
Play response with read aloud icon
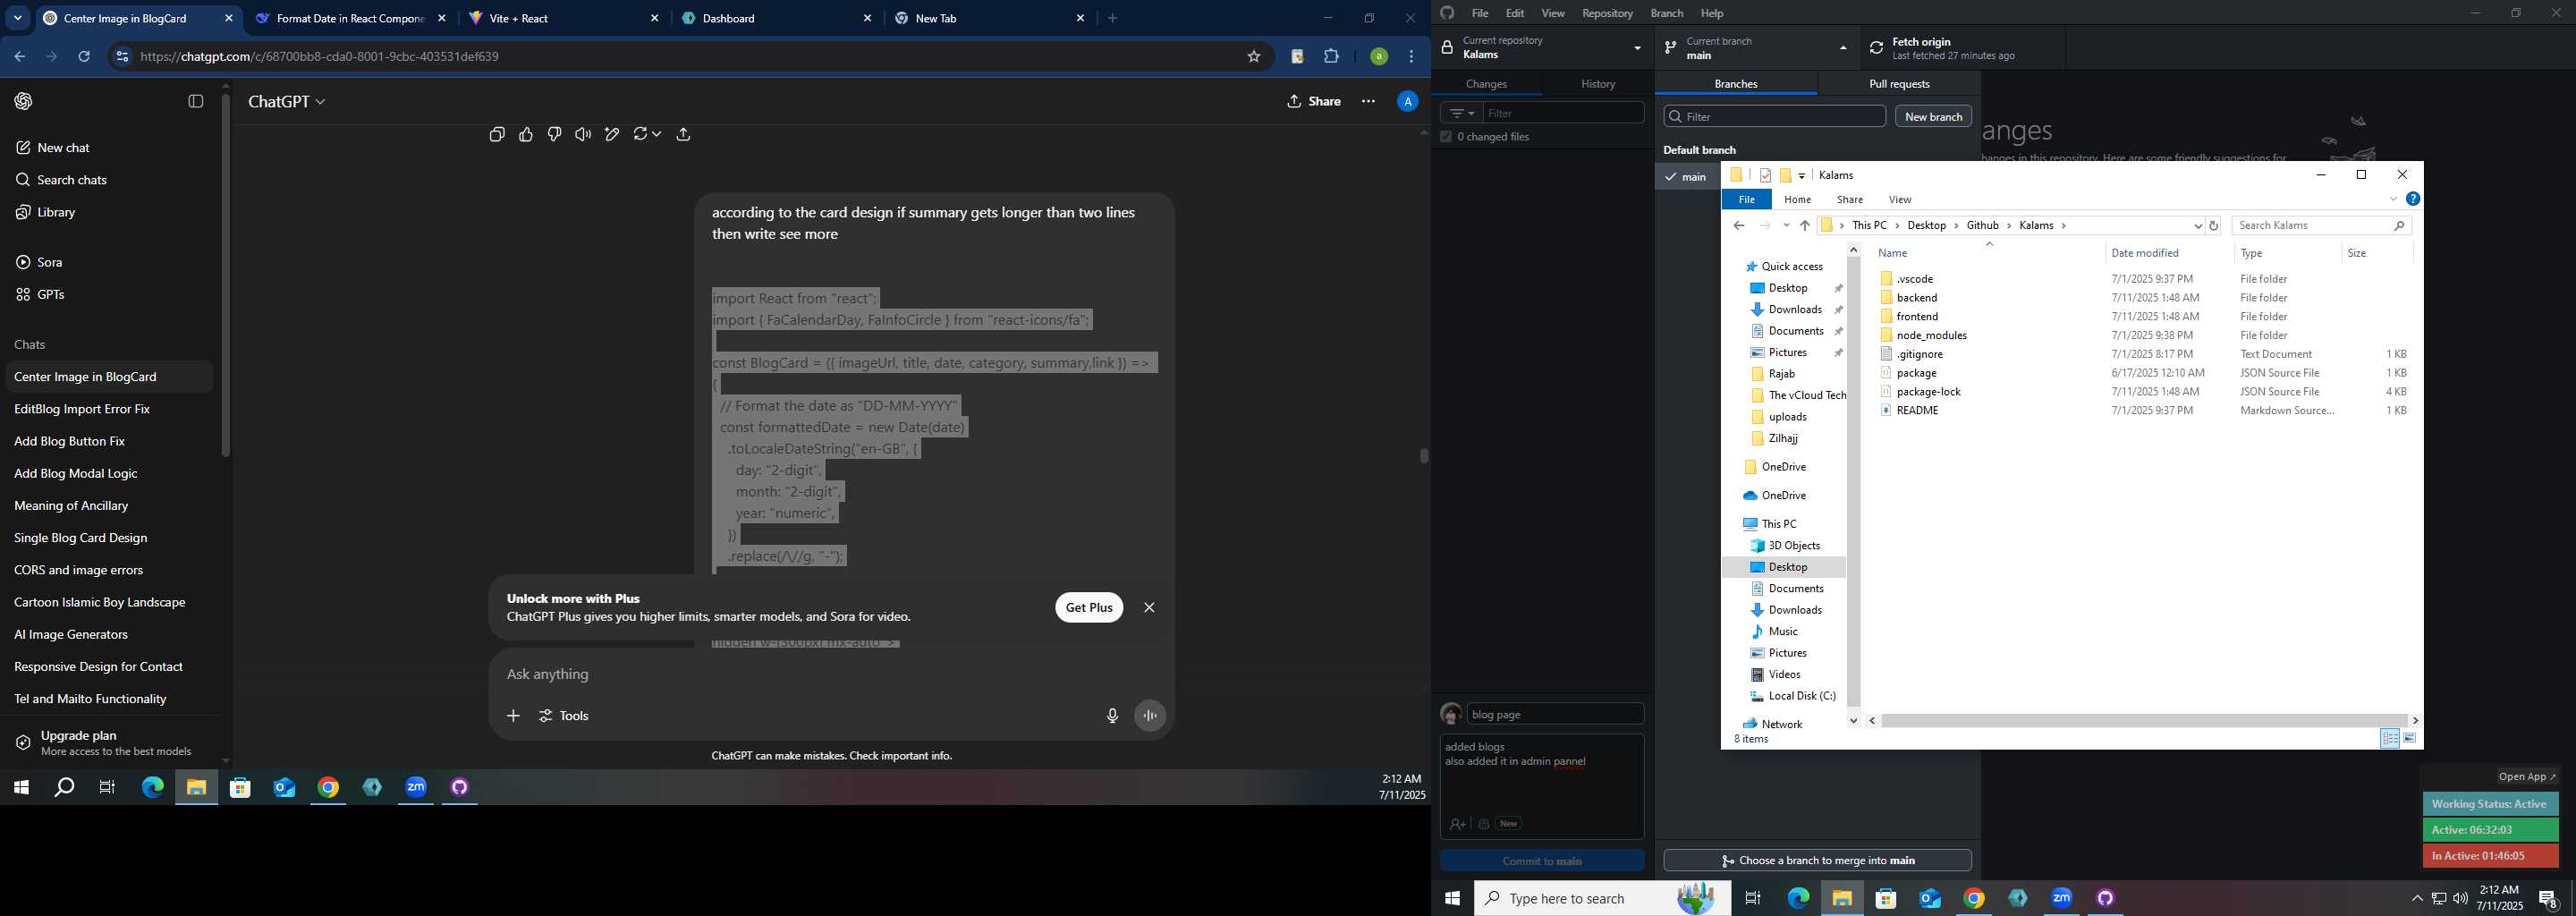[583, 134]
